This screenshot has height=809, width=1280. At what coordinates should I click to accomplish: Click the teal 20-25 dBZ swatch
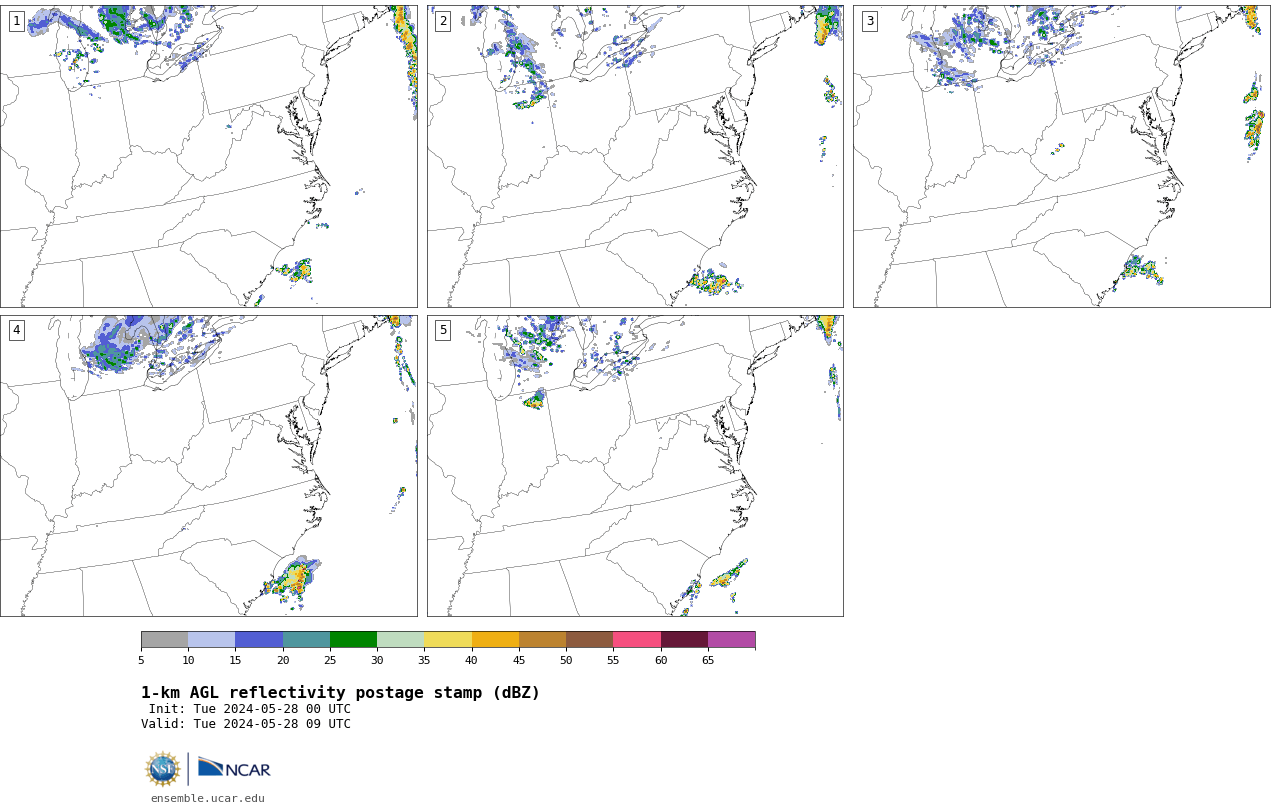306,640
